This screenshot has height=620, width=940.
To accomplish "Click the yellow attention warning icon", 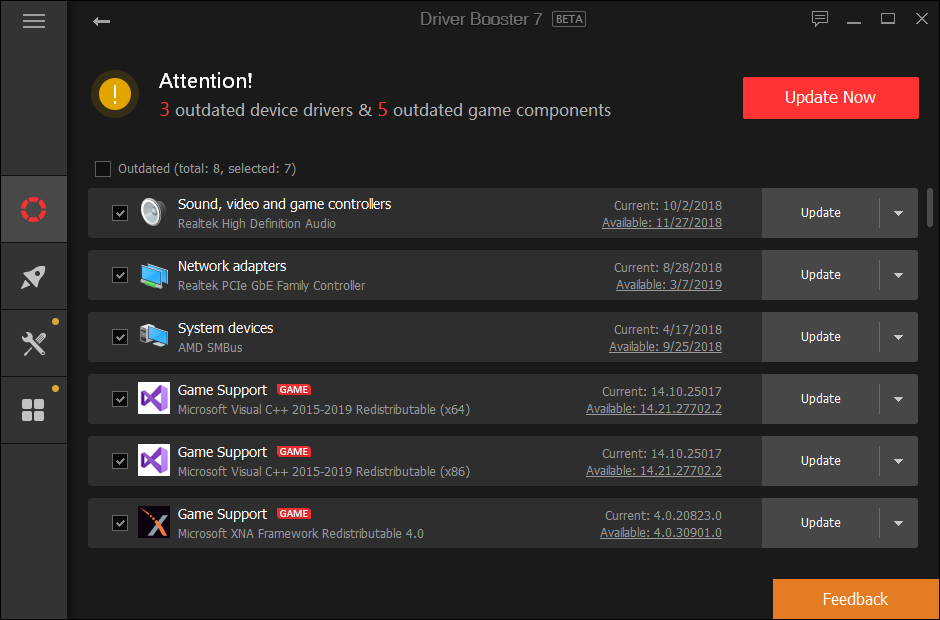I will [115, 94].
